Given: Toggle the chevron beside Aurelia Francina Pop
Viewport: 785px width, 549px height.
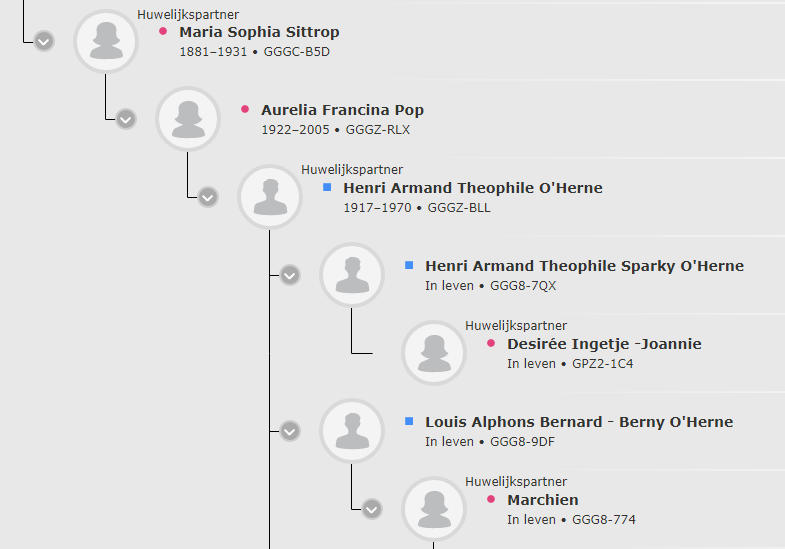Looking at the screenshot, I should point(126,119).
